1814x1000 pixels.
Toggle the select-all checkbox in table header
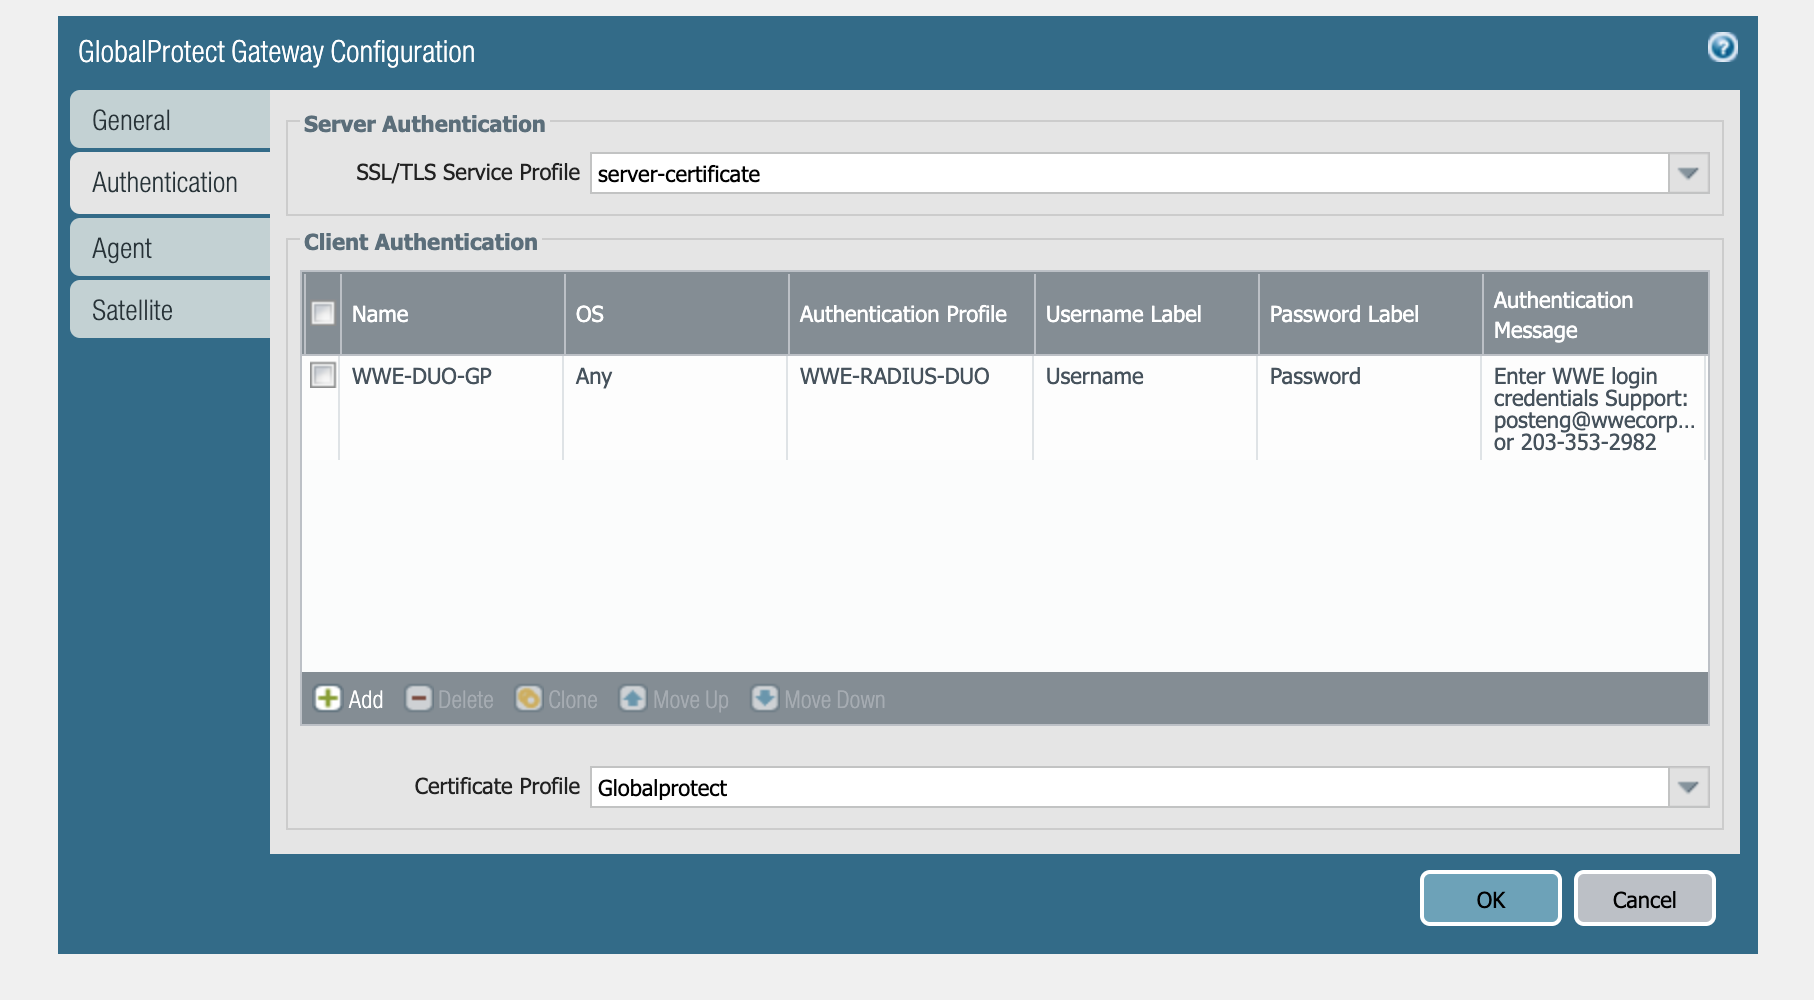(323, 313)
